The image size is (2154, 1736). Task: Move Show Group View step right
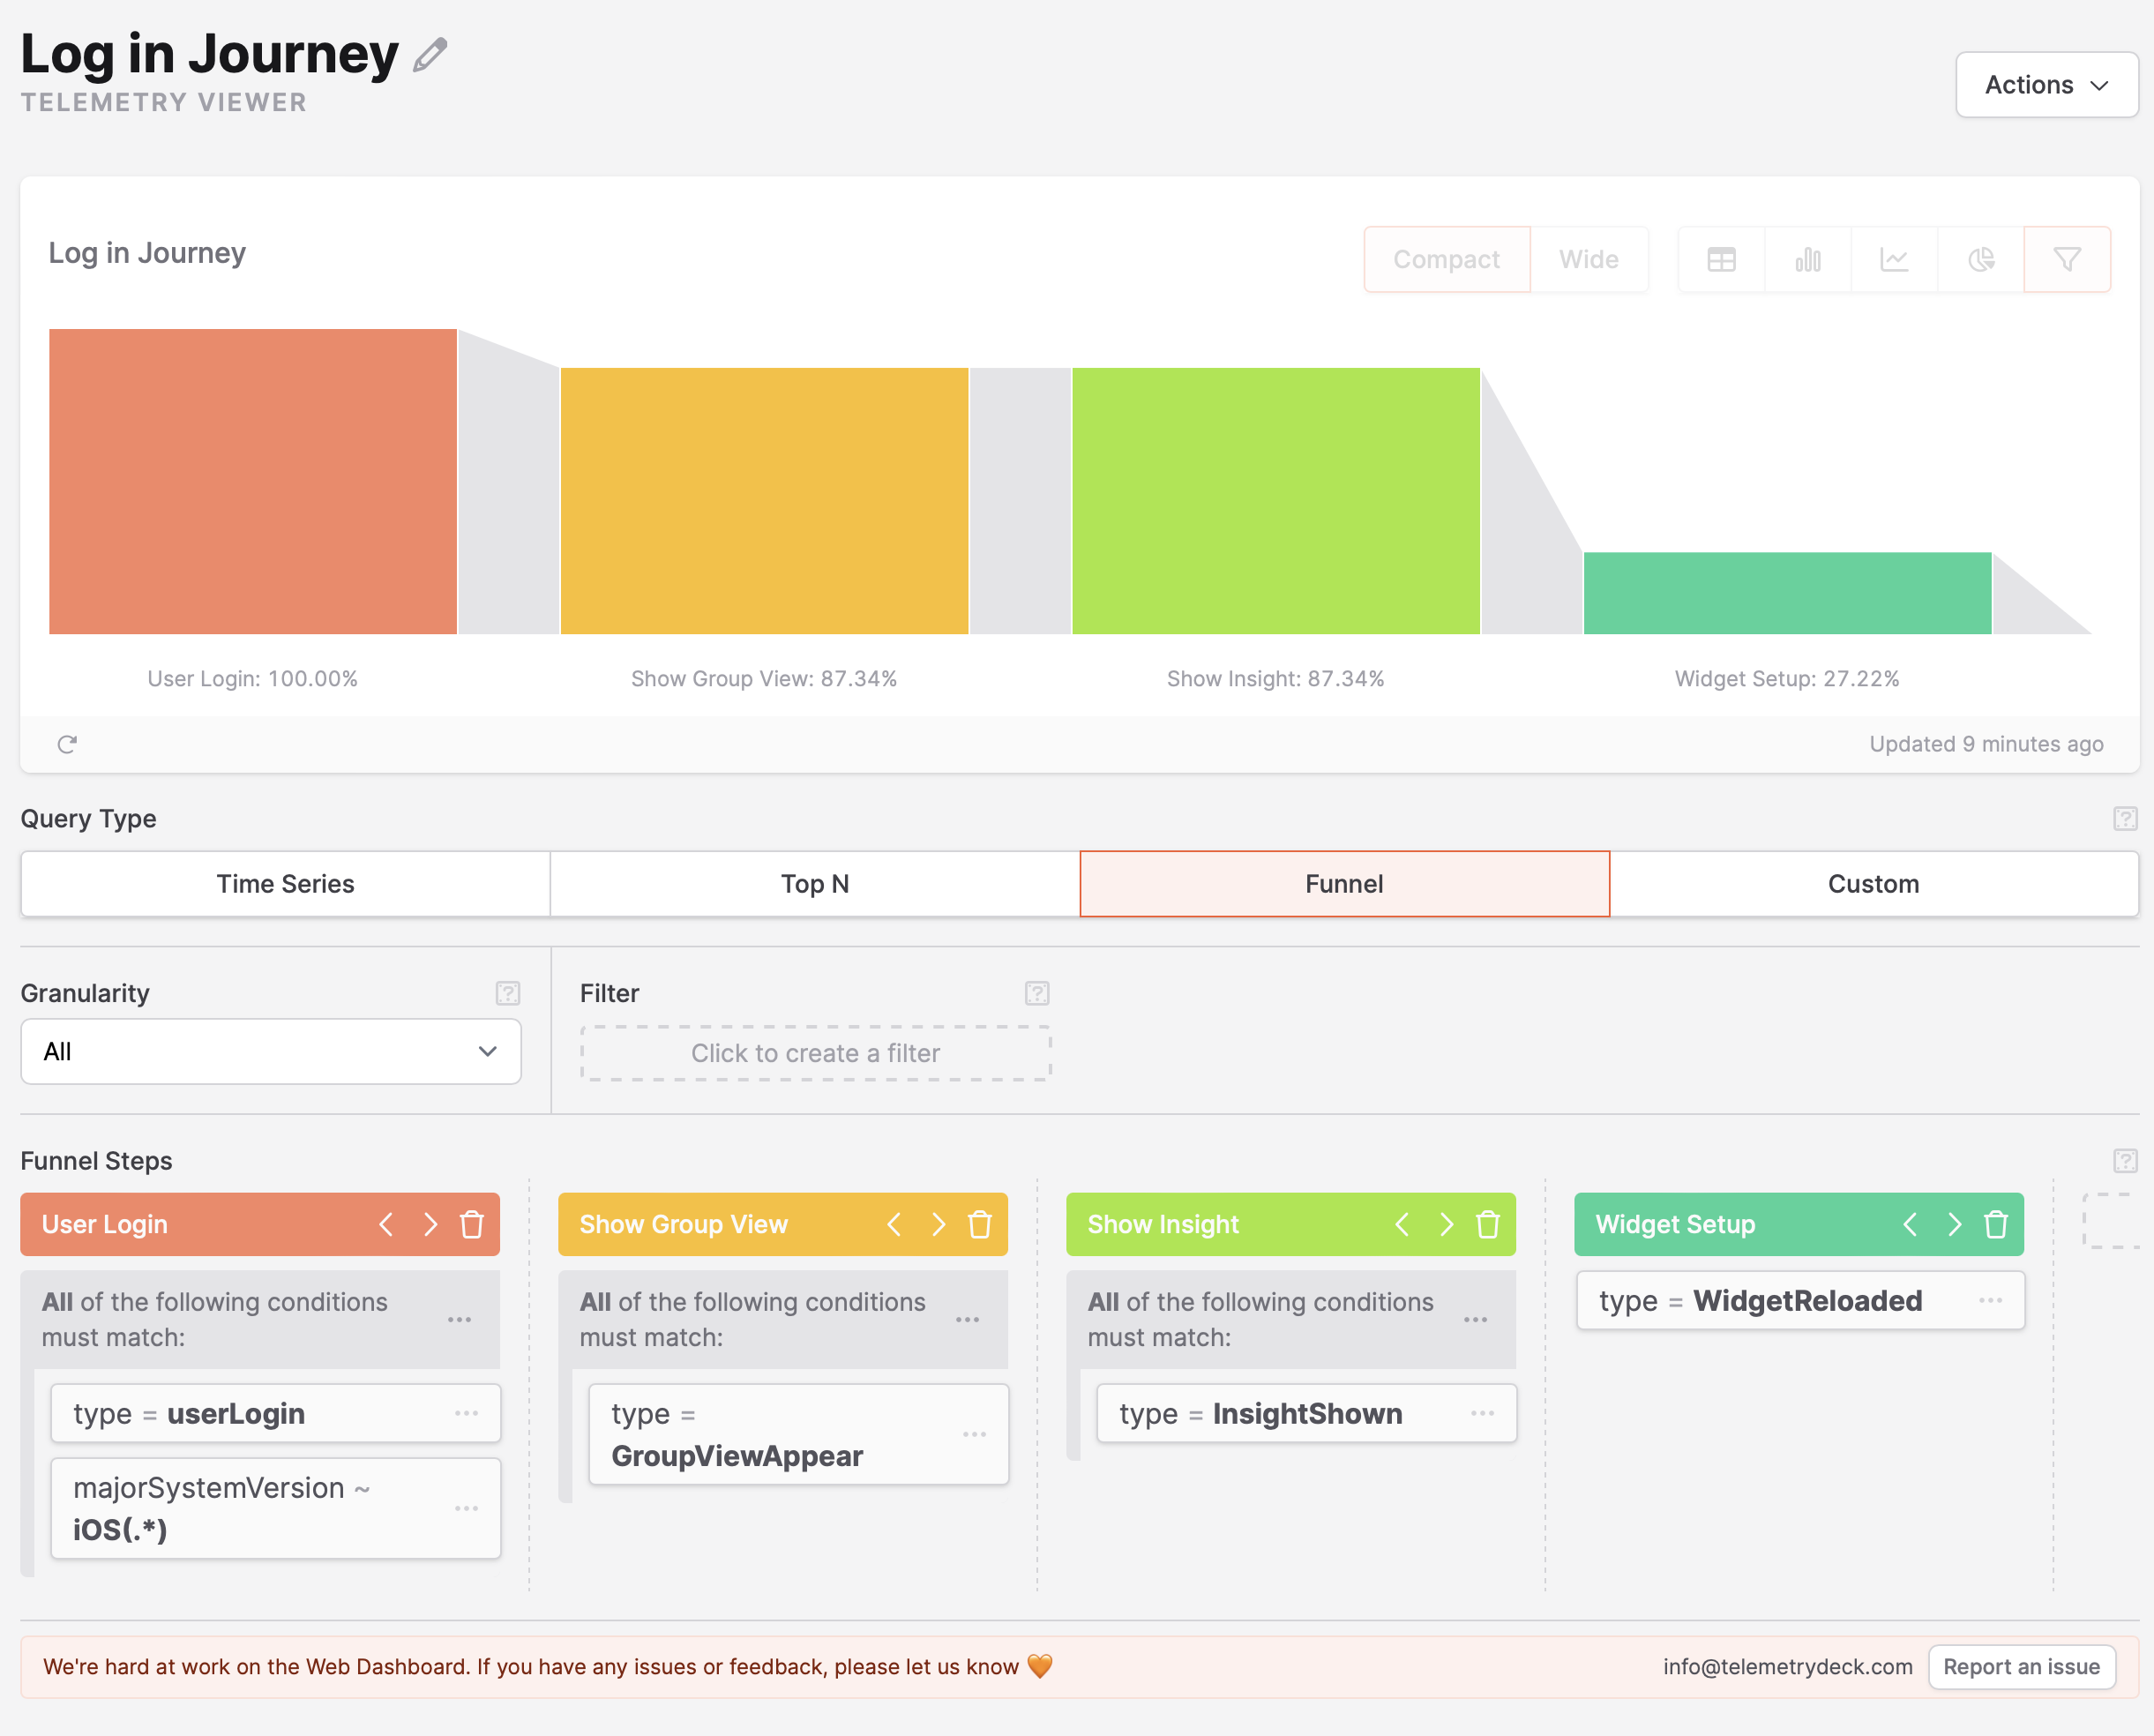(x=937, y=1224)
